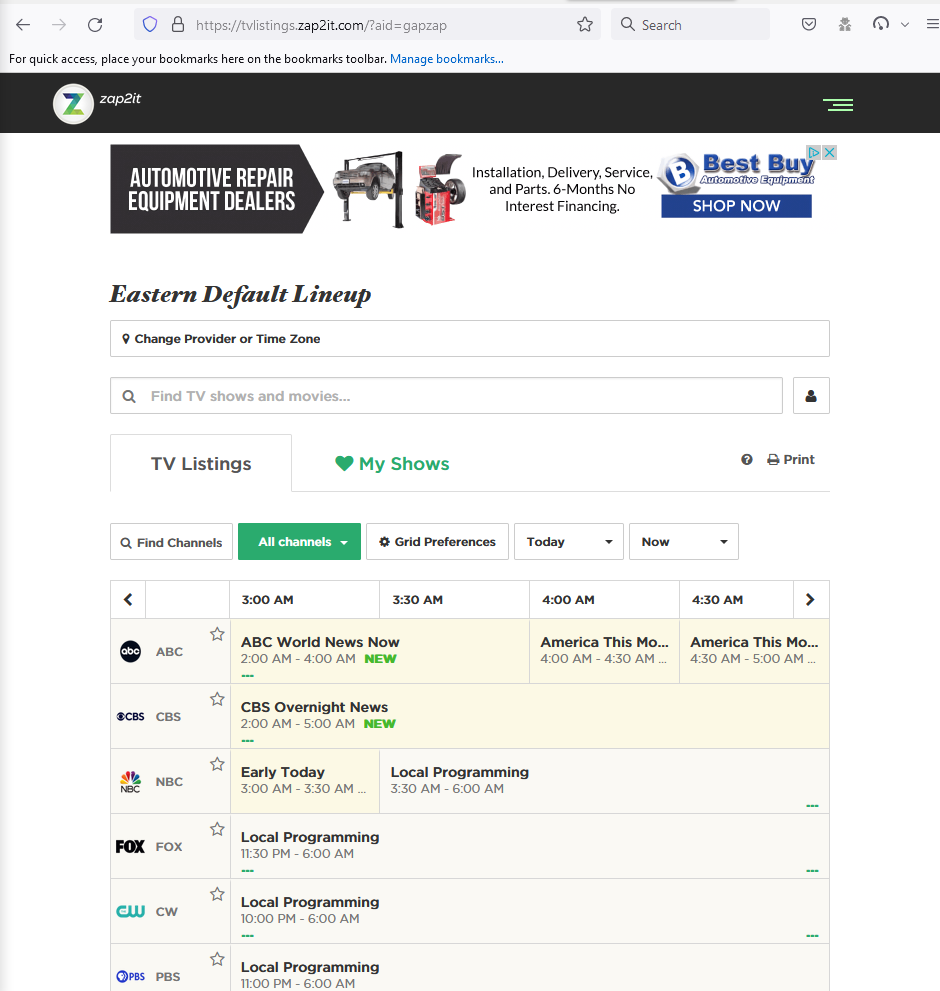Open the extensions puzzle icon
The image size is (940, 991).
(845, 25)
